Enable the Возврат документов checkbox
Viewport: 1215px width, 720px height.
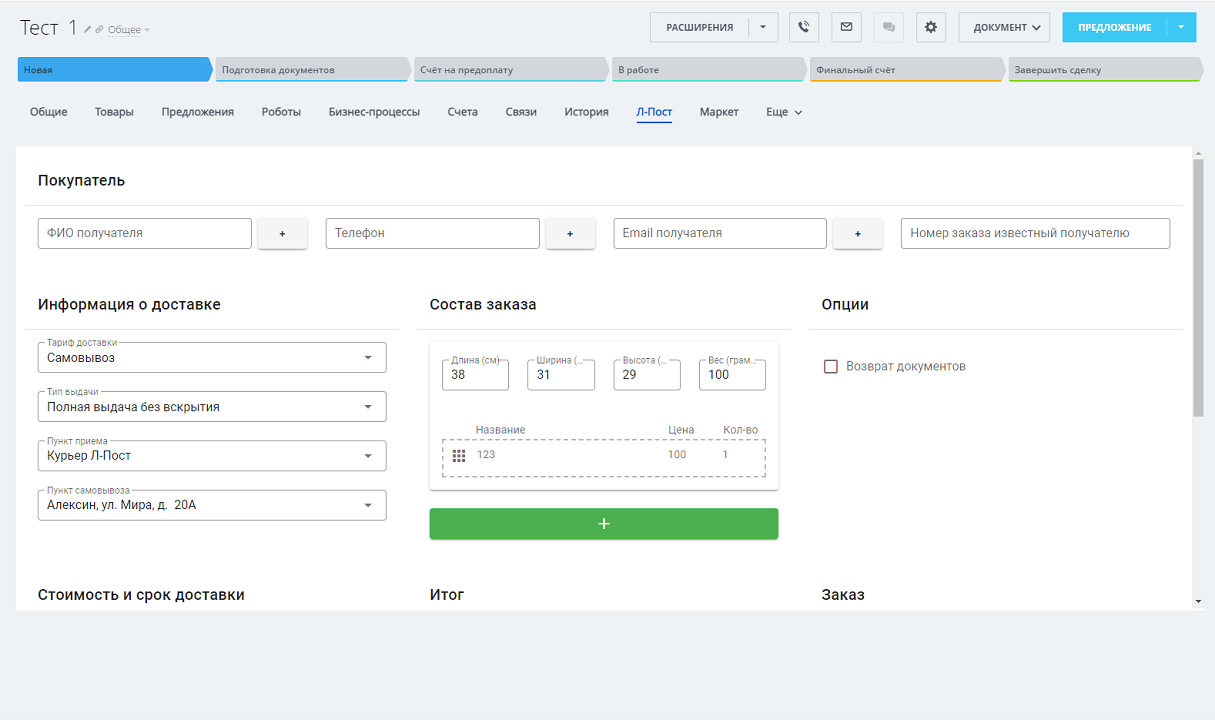[830, 366]
